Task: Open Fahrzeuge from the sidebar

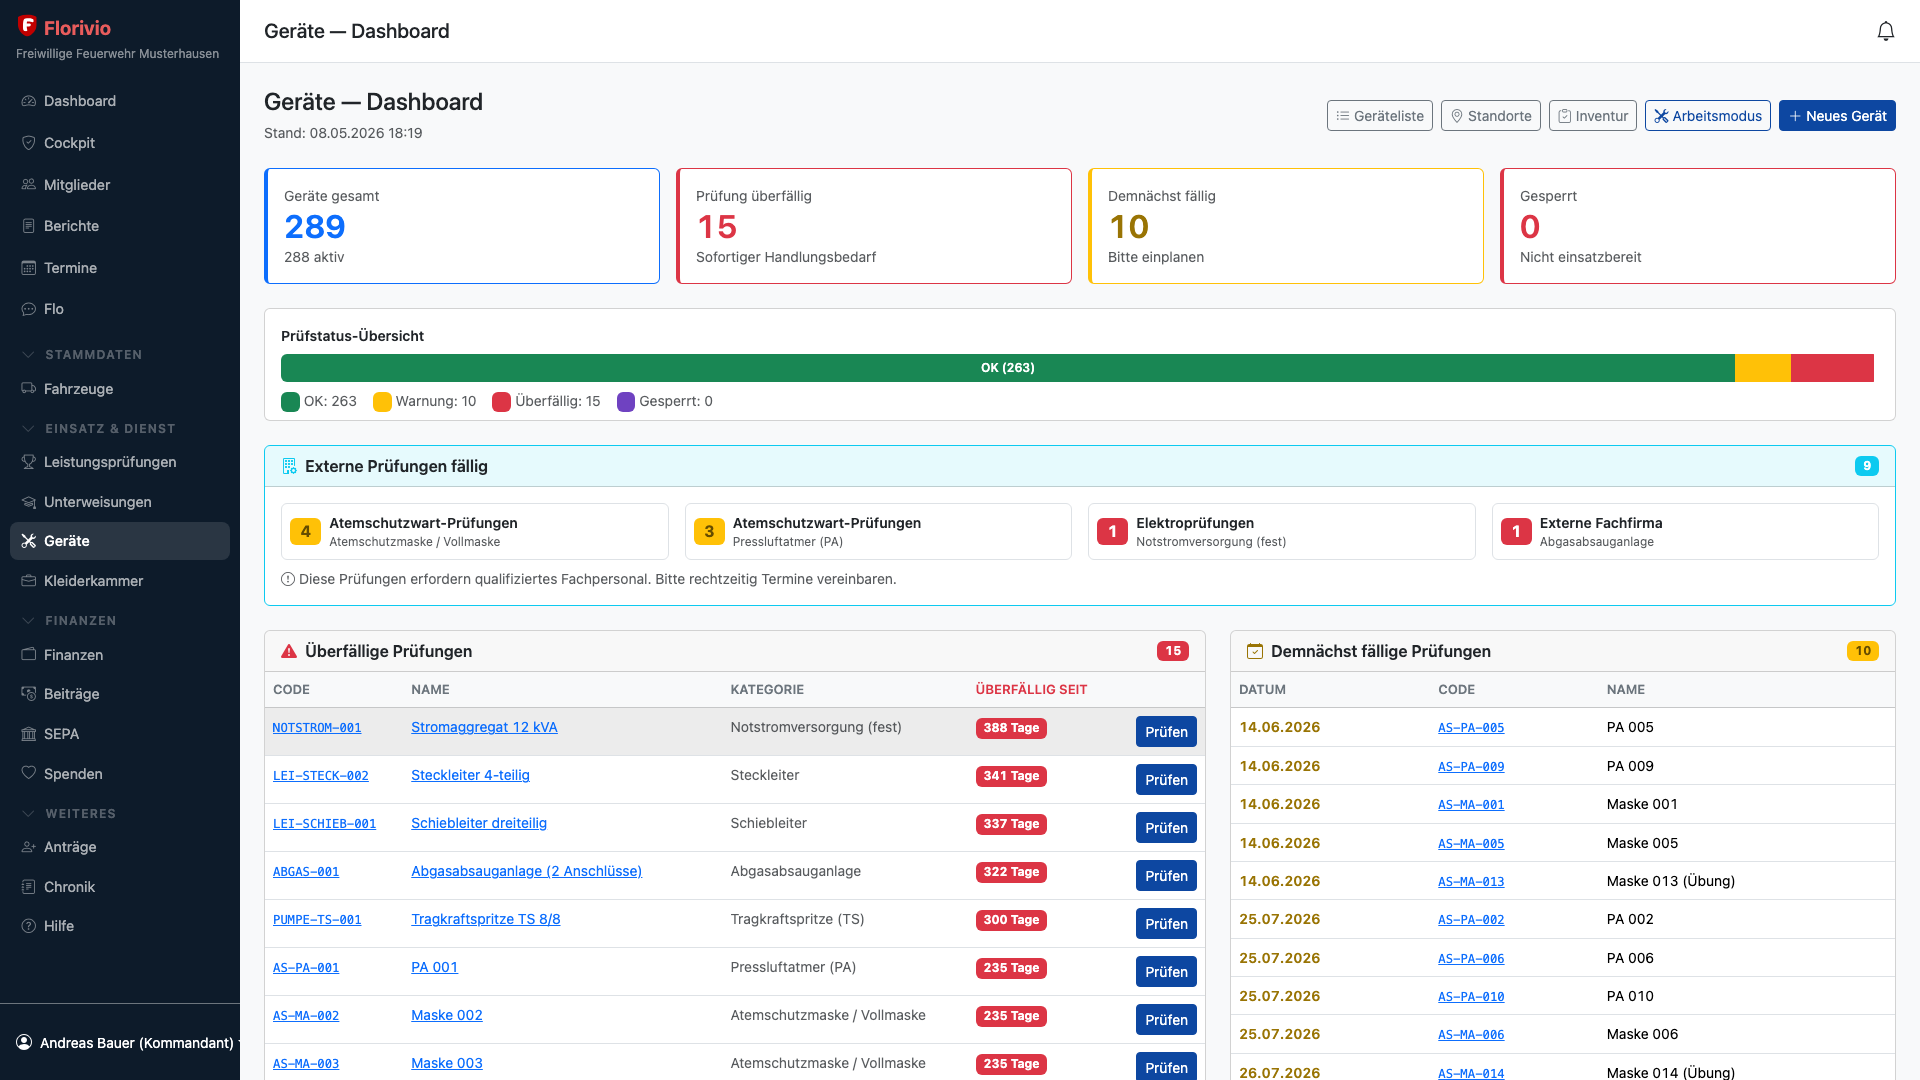Action: 120,389
